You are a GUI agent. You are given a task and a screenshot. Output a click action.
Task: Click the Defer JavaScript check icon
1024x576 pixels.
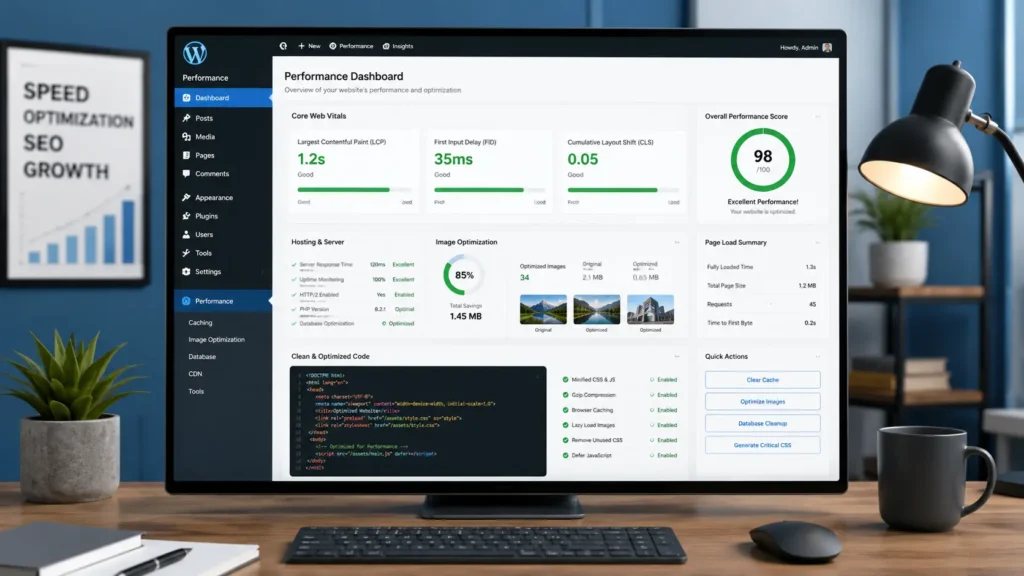566,455
